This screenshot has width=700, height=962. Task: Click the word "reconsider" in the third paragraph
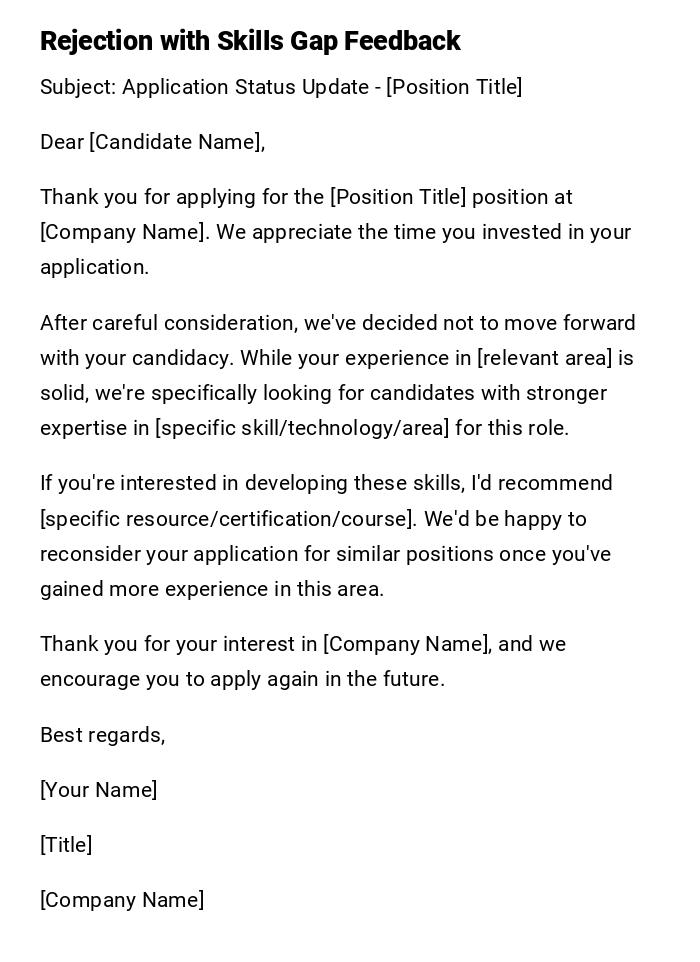point(90,554)
